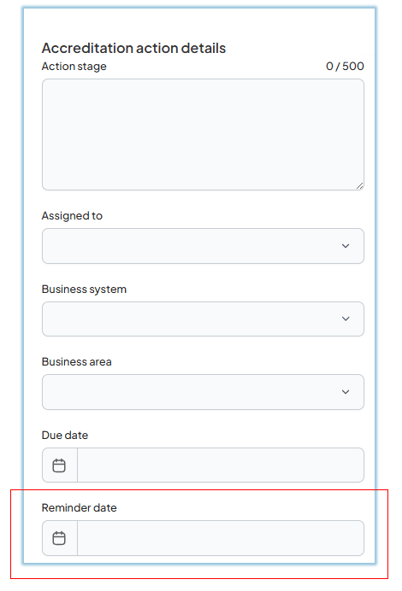Click the Business area chevron arrow
Screen dimensions: 402x591
click(345, 392)
